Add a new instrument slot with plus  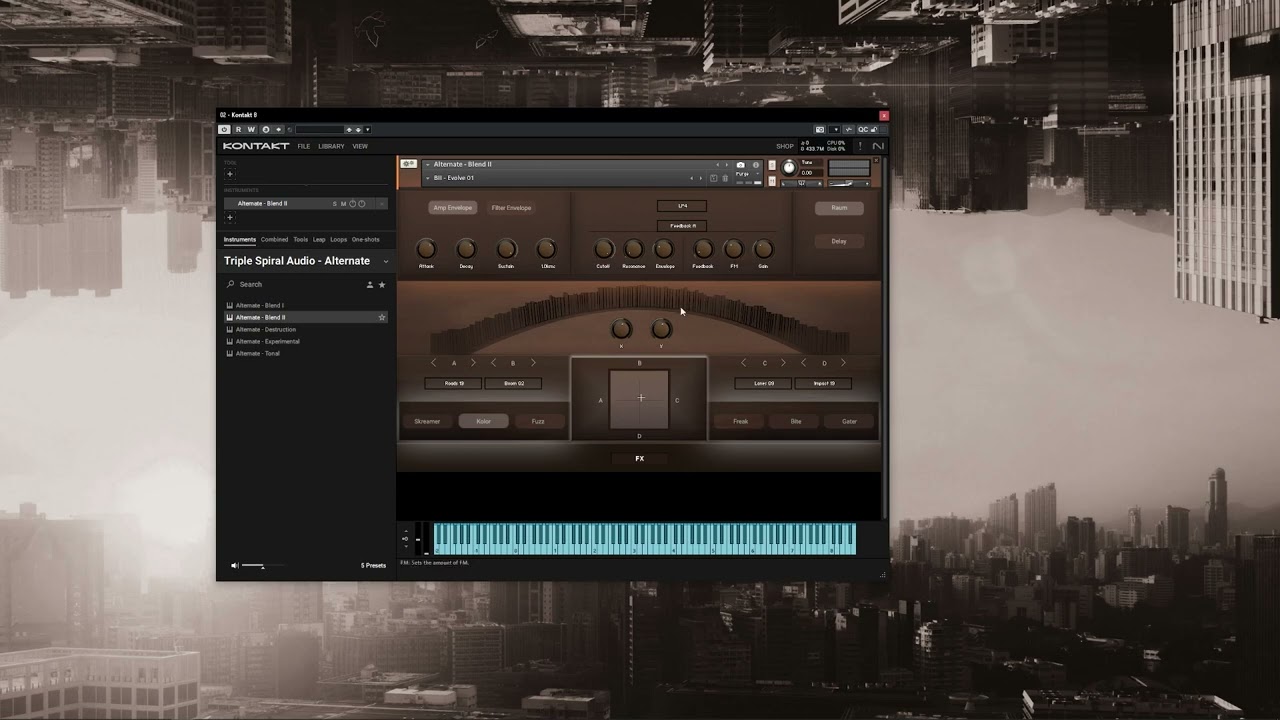click(x=229, y=217)
